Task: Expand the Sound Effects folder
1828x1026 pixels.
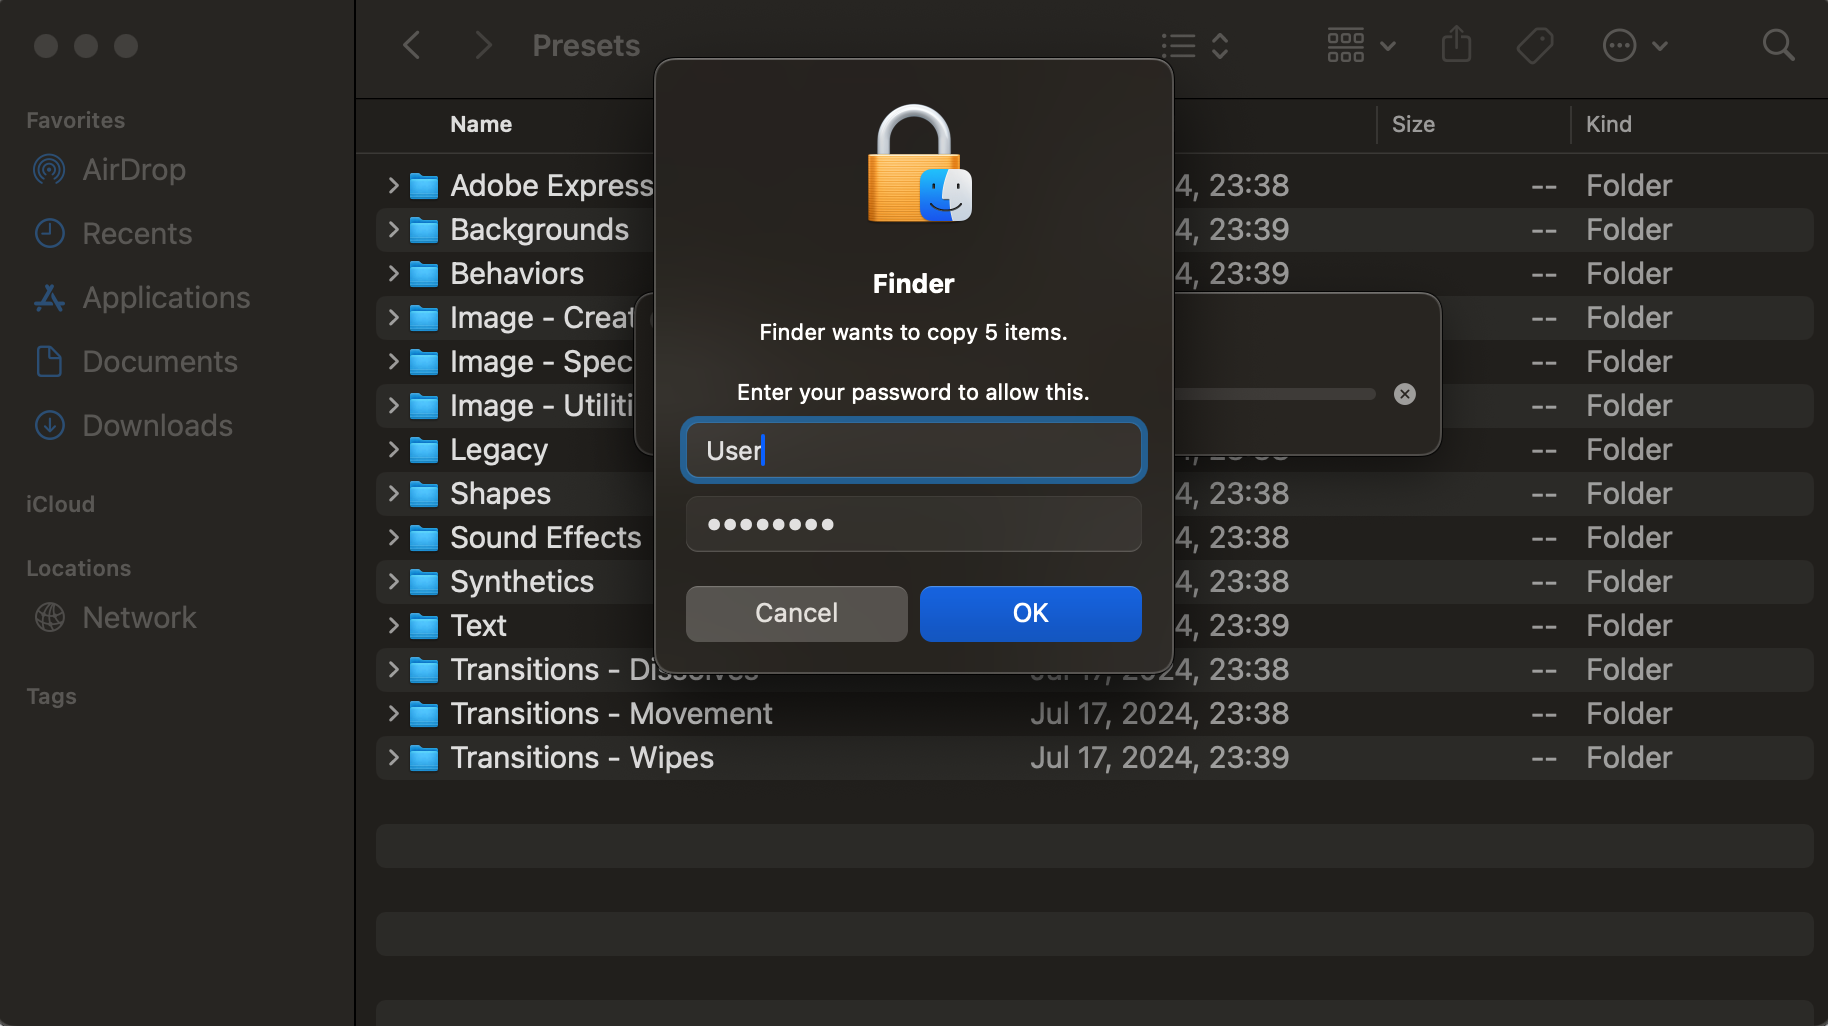Action: (393, 538)
